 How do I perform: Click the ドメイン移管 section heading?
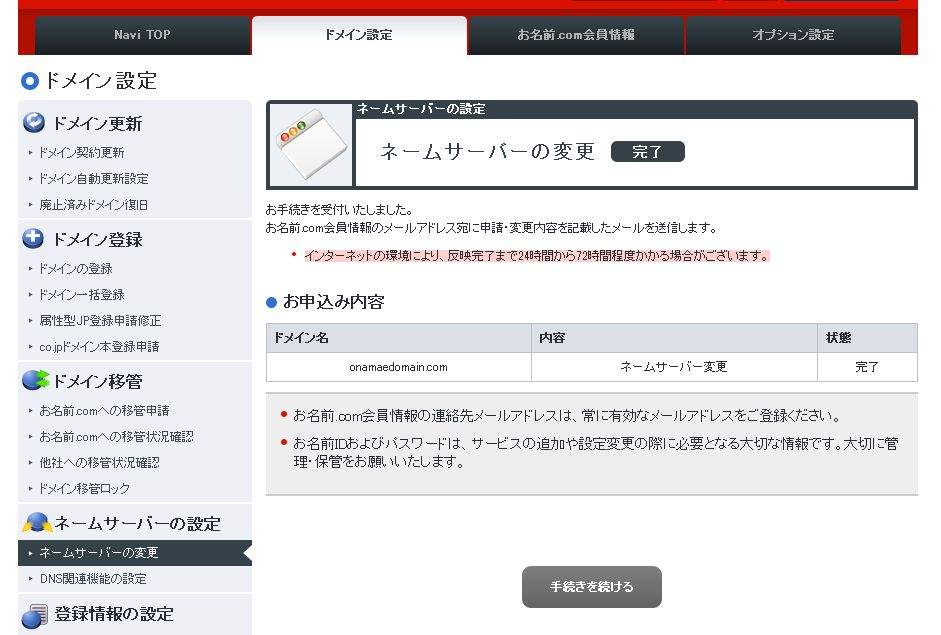98,382
